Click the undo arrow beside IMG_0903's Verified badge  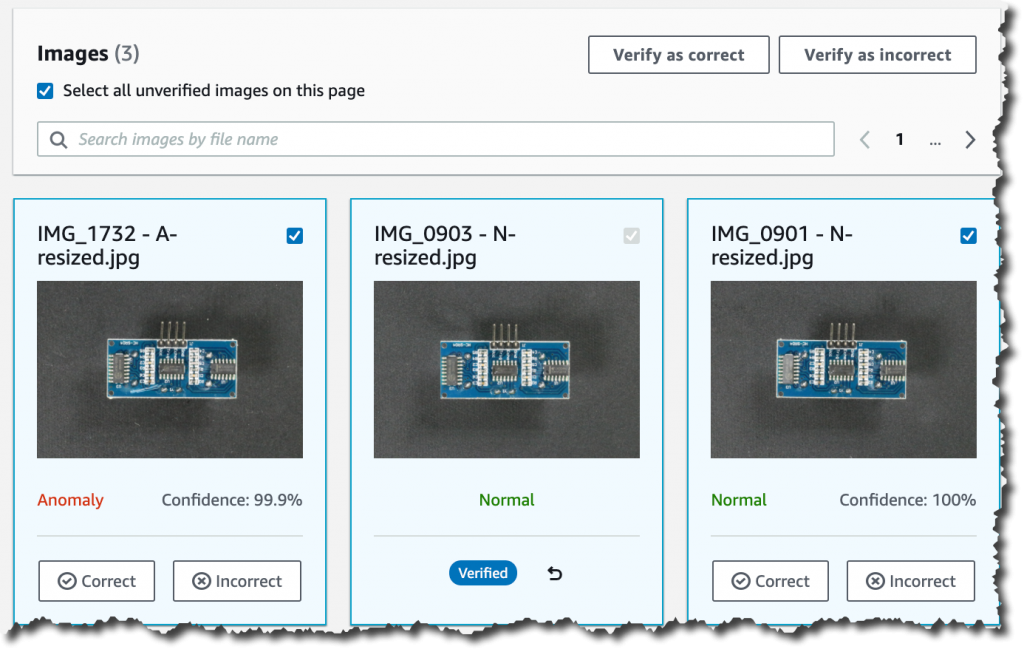(x=555, y=573)
